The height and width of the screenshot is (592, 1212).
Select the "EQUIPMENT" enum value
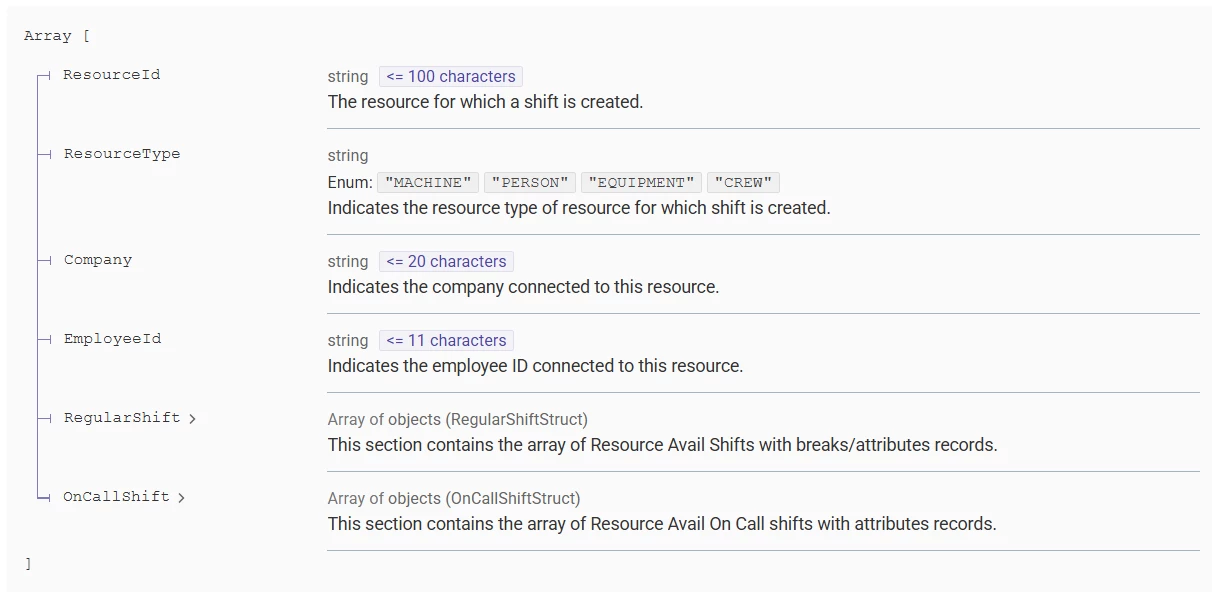pos(641,183)
